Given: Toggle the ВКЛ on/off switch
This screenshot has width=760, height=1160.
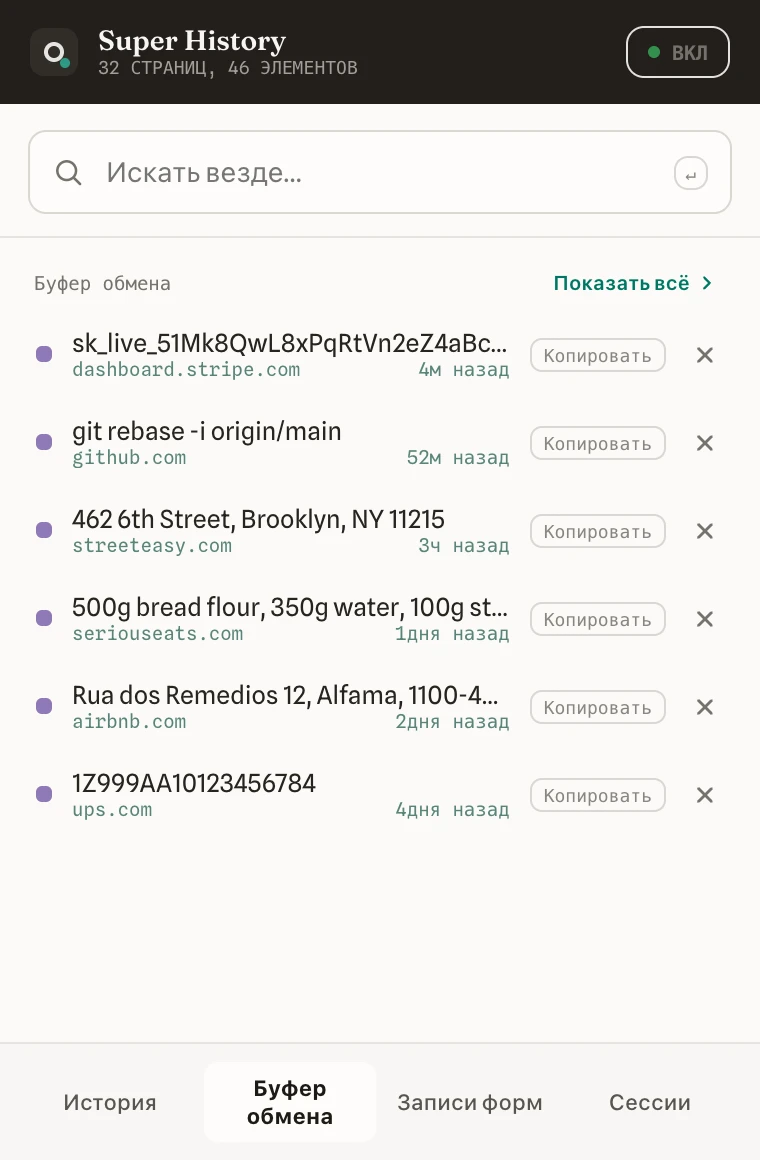Looking at the screenshot, I should (x=678, y=53).
